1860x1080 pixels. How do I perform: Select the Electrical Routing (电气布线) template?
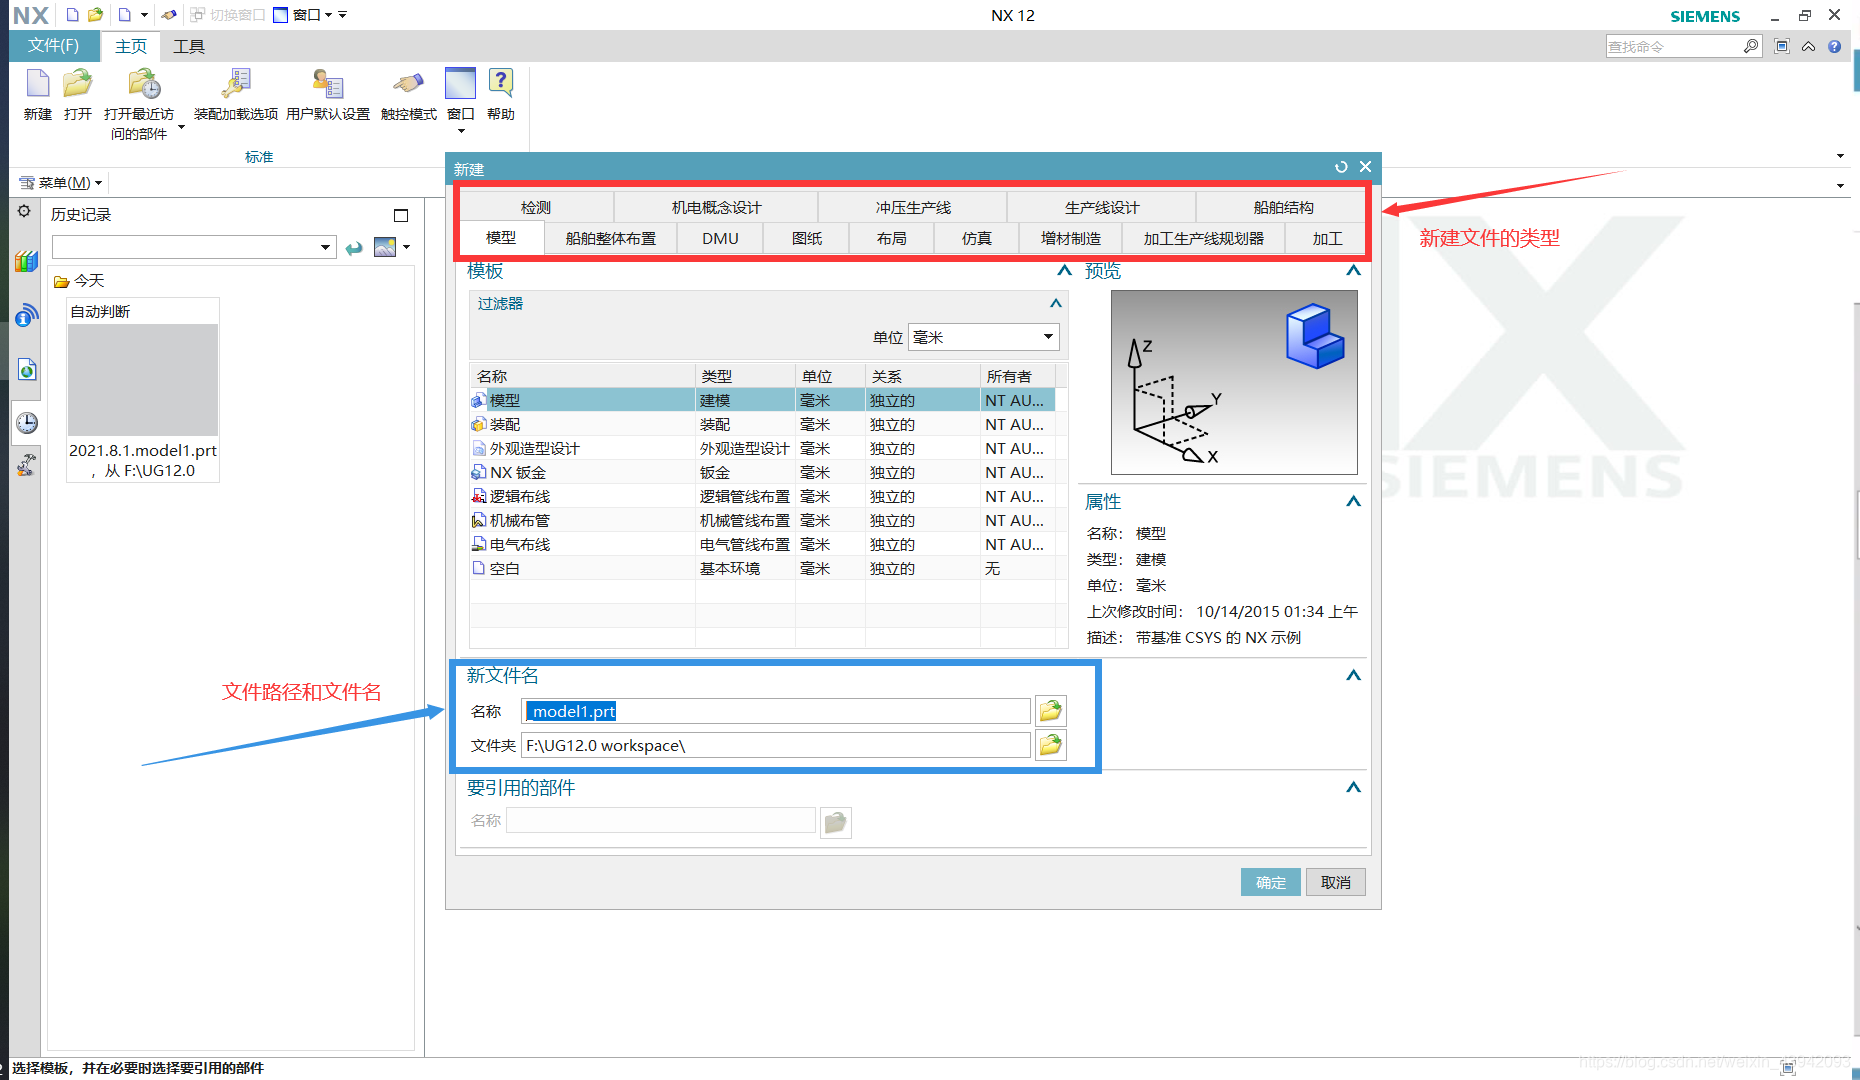pos(762,544)
